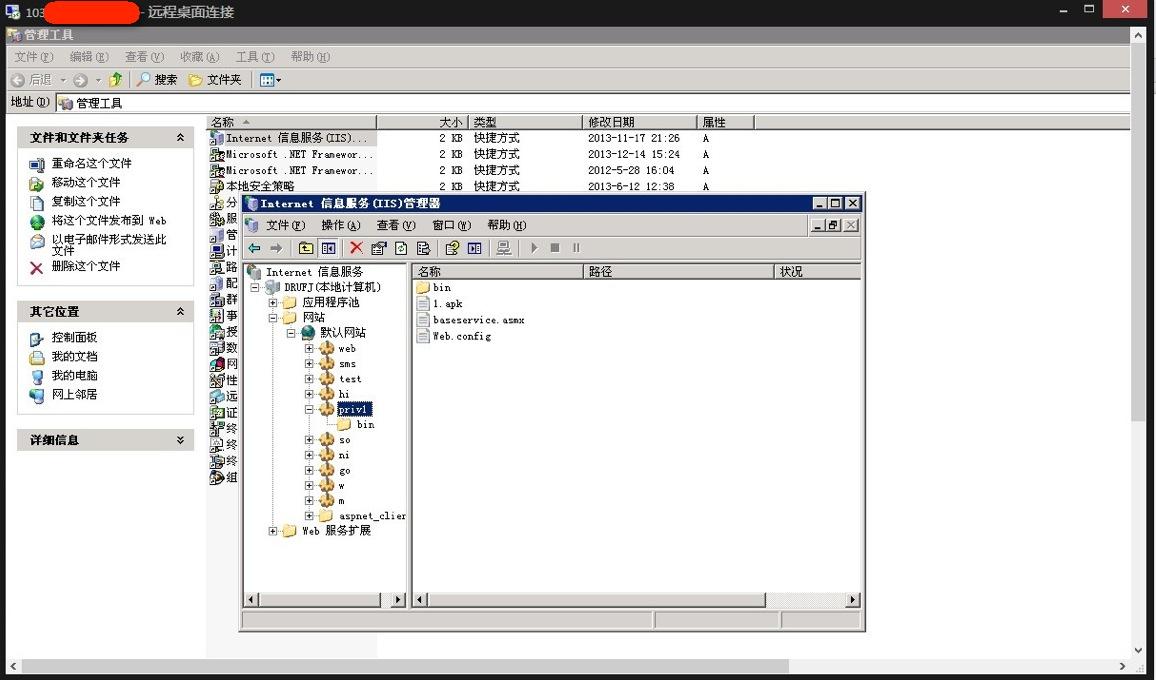1156x680 pixels.
Task: Toggle the show/hide console tree icon
Action: tap(328, 249)
